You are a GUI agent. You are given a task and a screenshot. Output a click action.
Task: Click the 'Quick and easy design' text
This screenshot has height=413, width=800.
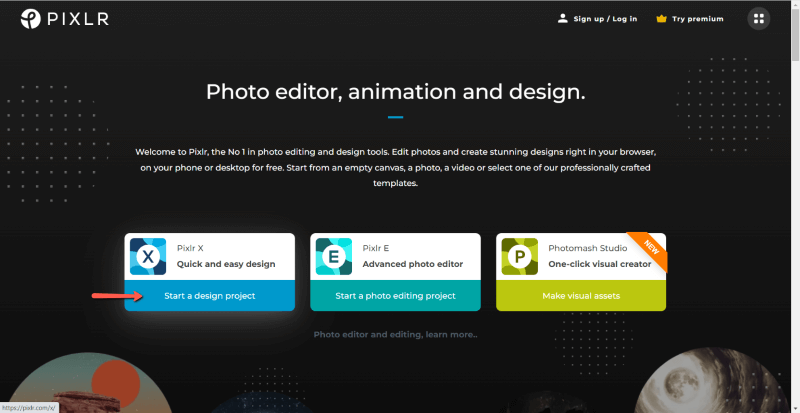[x=226, y=264]
